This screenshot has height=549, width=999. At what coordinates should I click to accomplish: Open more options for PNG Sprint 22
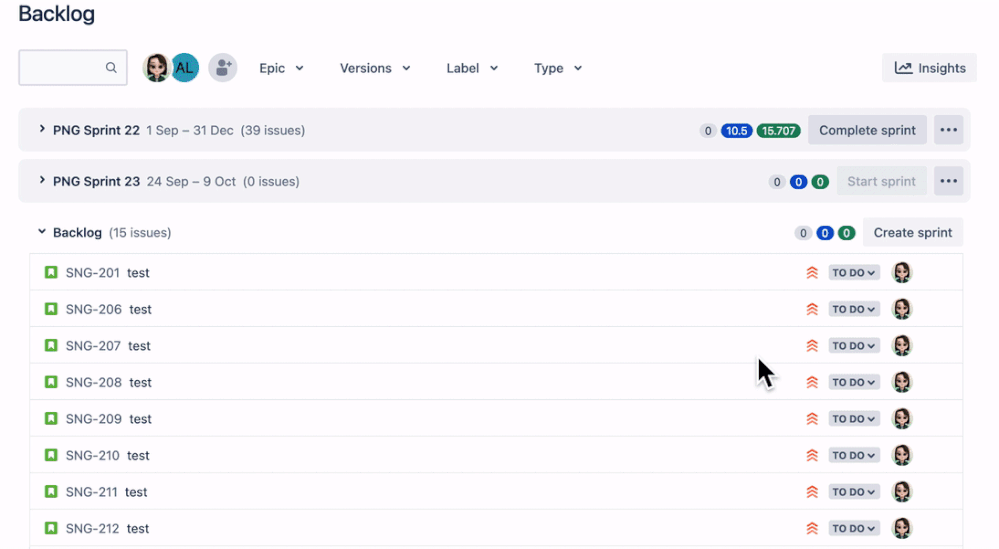(949, 130)
